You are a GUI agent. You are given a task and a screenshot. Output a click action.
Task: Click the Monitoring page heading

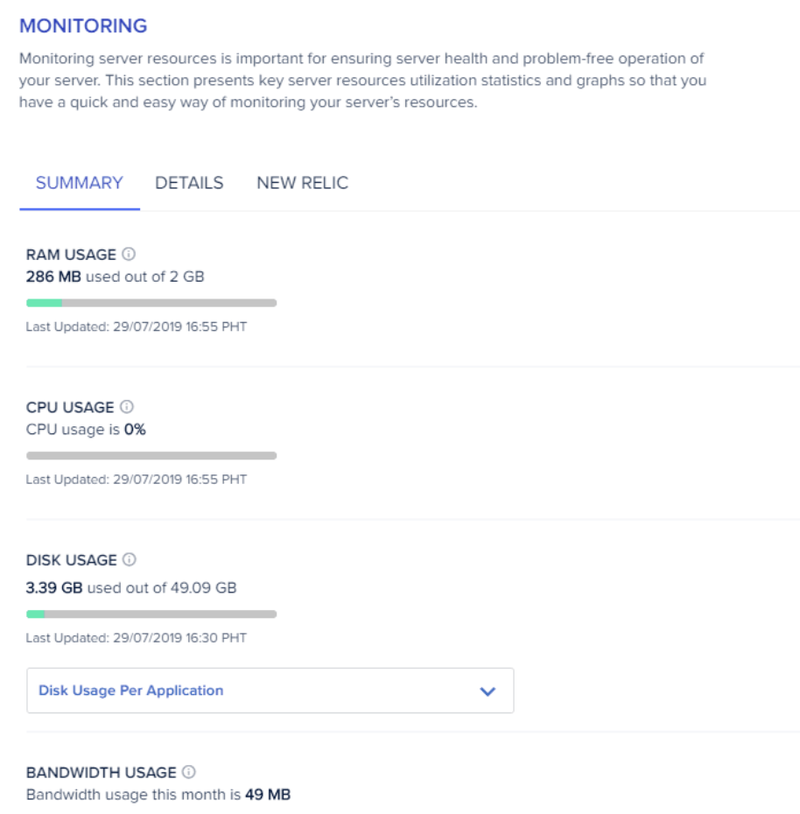pyautogui.click(x=83, y=26)
